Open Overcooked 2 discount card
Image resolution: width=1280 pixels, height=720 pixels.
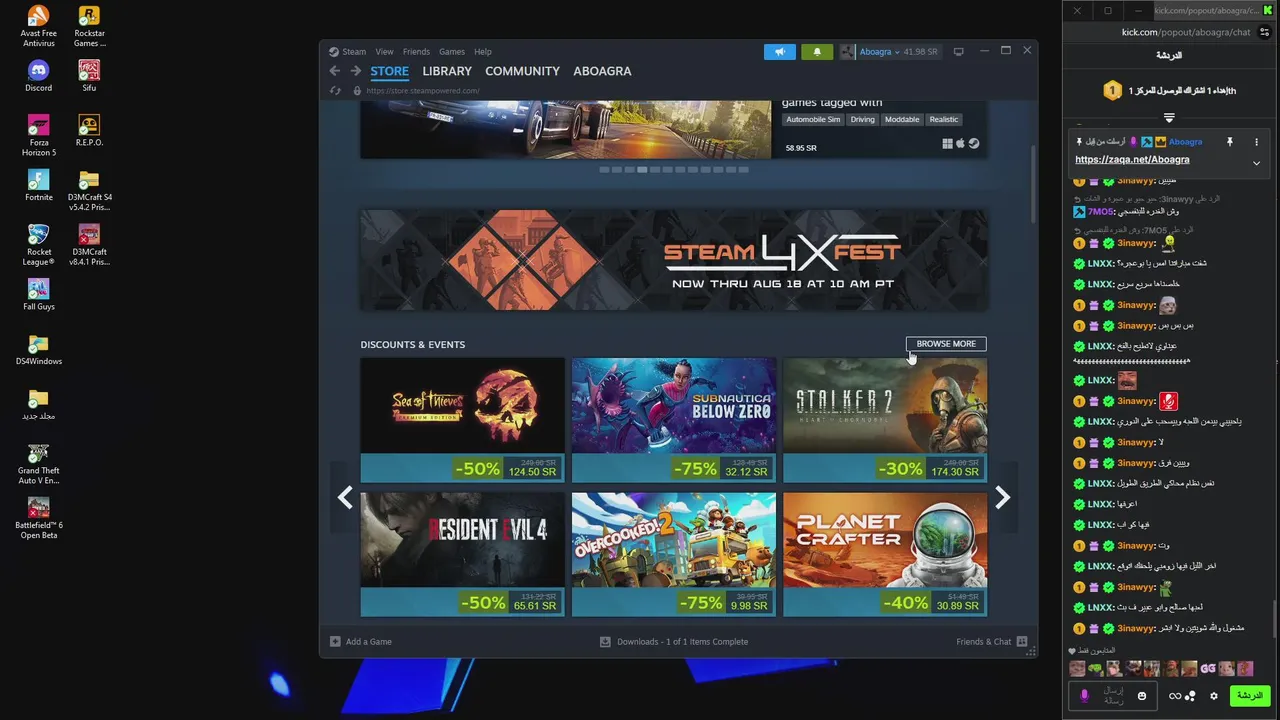tap(674, 554)
